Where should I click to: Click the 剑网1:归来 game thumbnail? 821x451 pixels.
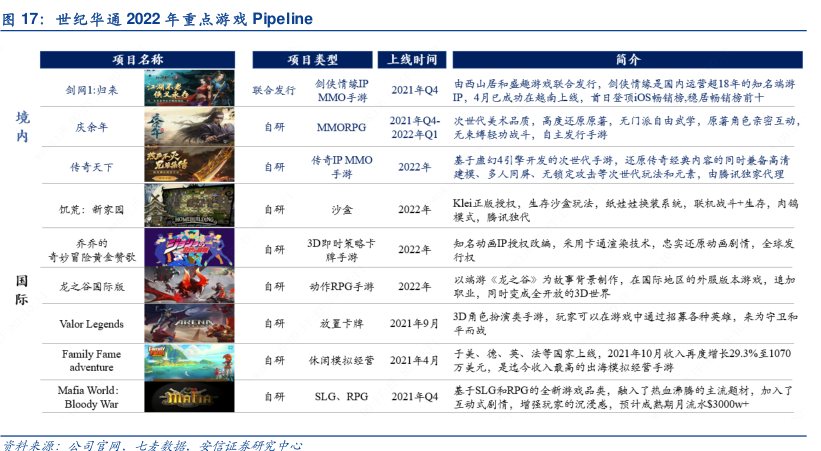pos(190,89)
